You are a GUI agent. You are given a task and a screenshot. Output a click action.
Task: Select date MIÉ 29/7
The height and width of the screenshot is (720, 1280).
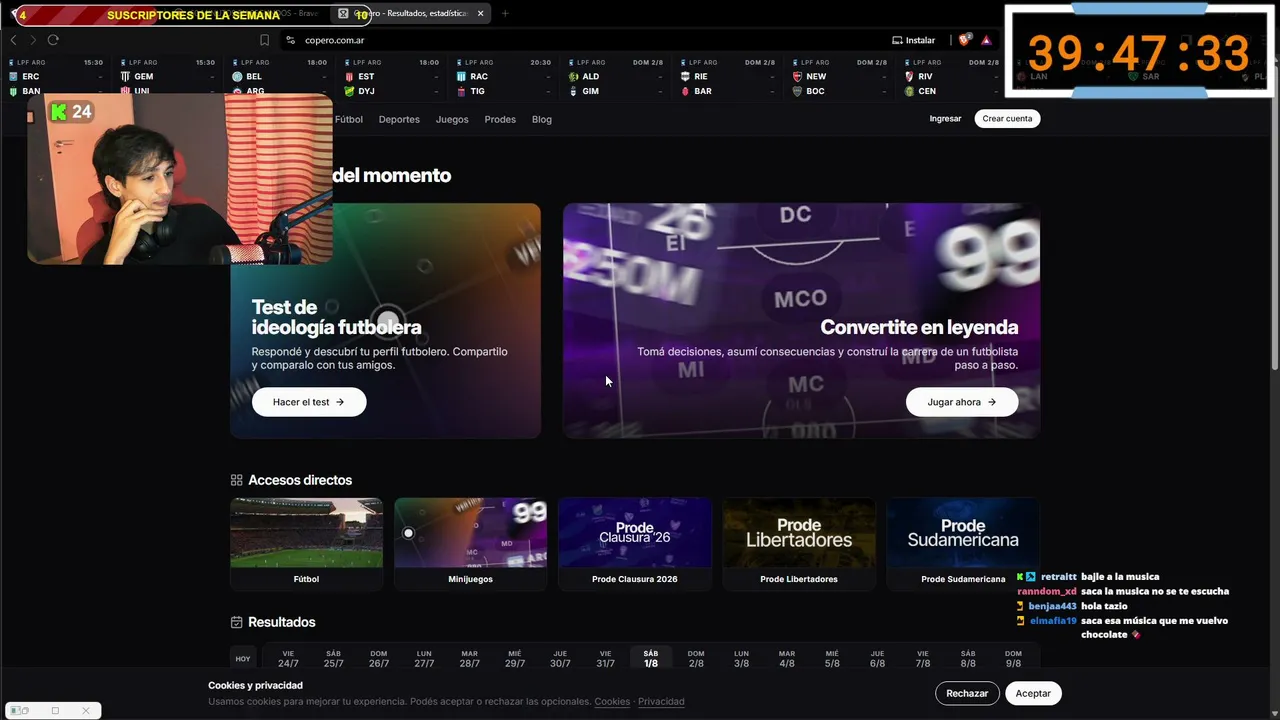515,659
